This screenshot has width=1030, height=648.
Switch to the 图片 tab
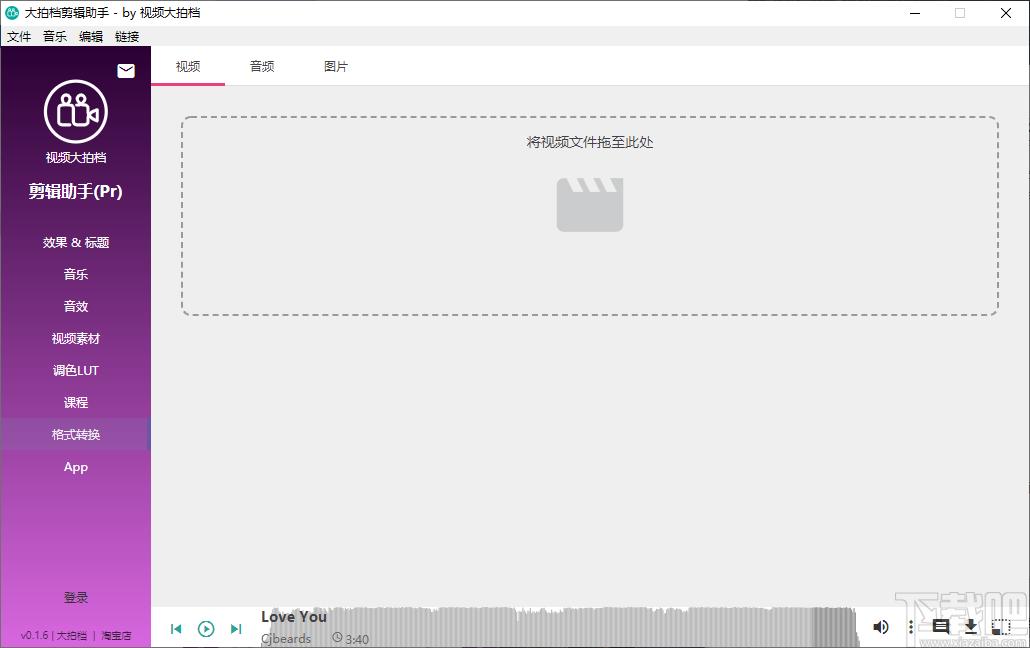[x=336, y=66]
